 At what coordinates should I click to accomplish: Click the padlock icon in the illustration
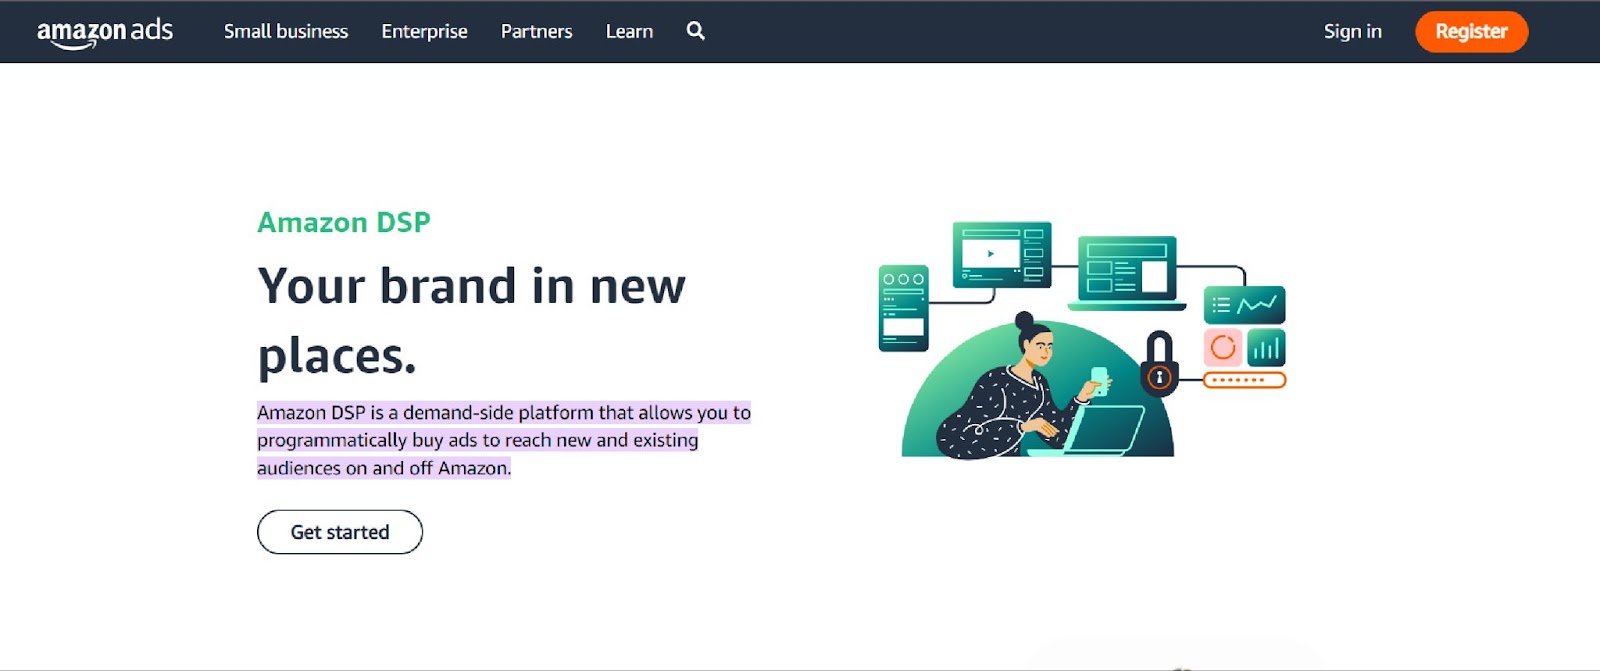1159,364
